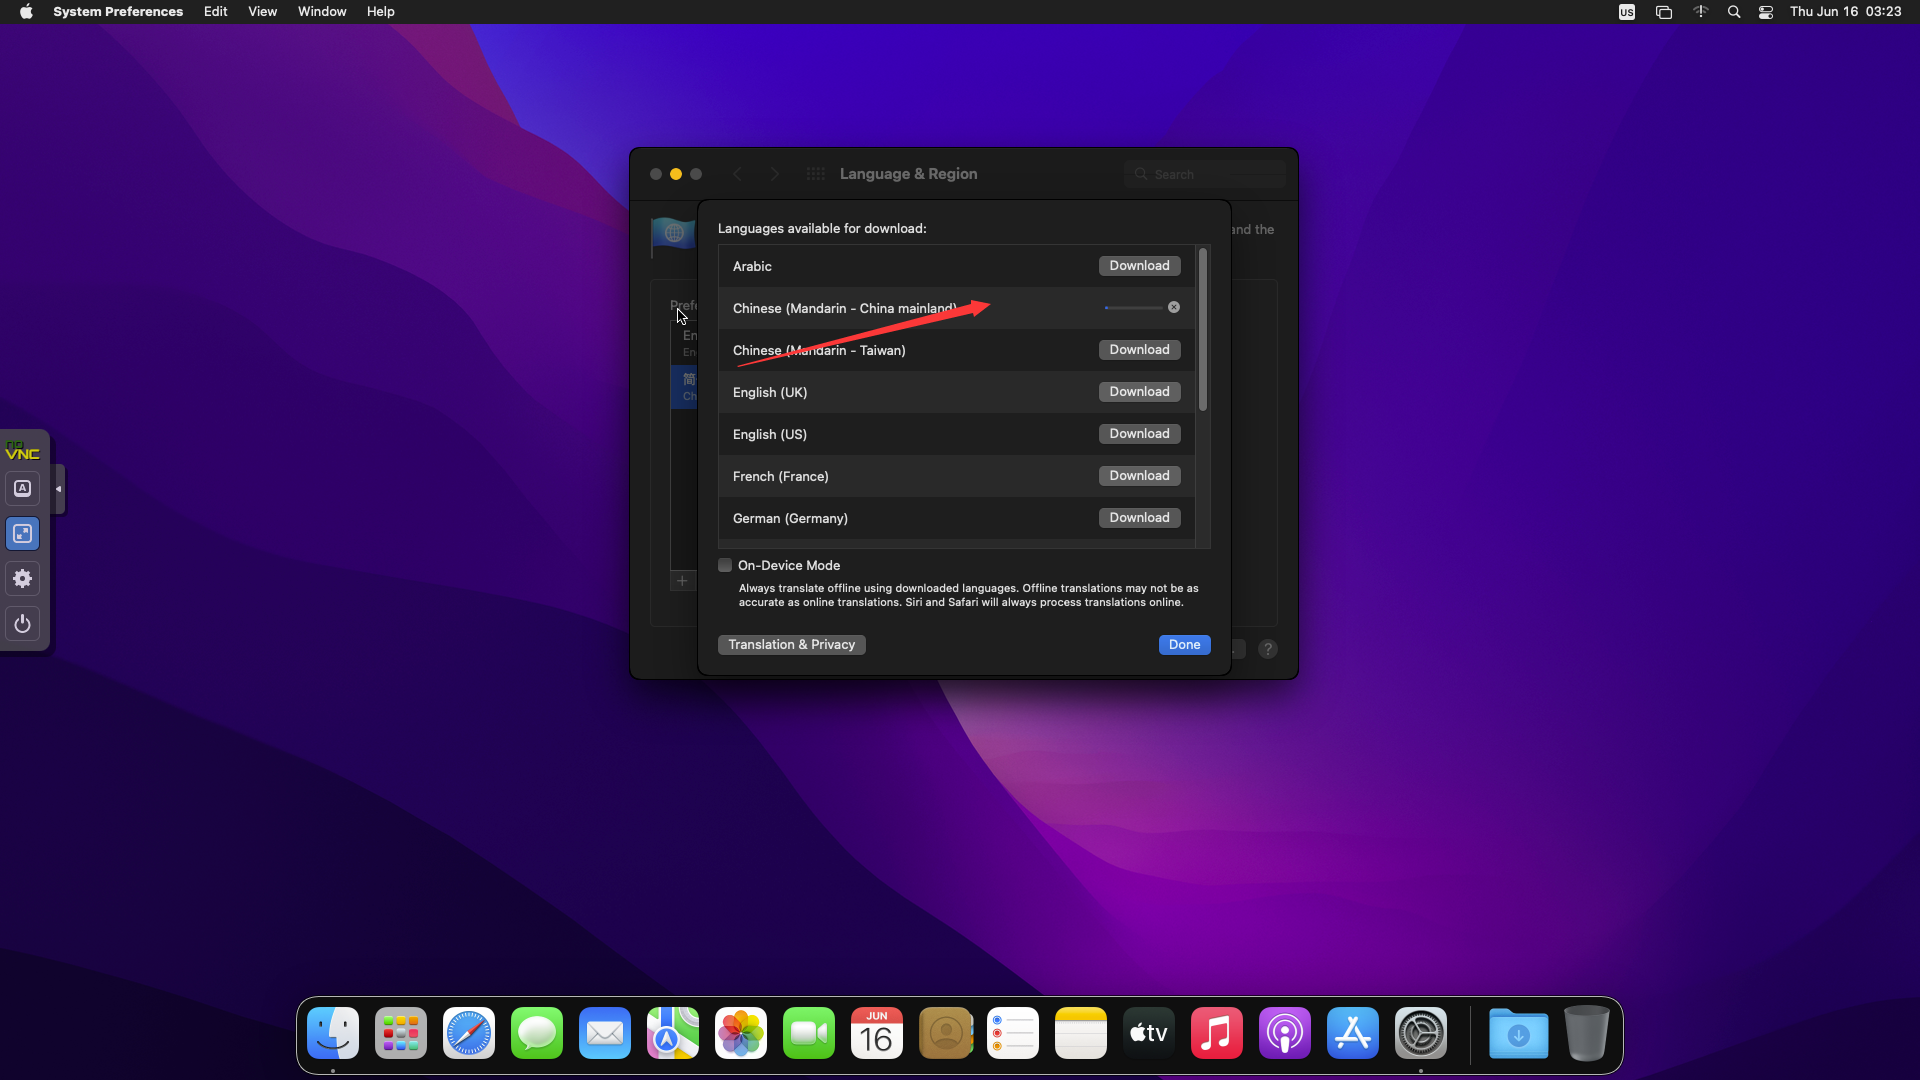The height and width of the screenshot is (1080, 1920).
Task: Click the date and time clock
Action: (x=1846, y=12)
